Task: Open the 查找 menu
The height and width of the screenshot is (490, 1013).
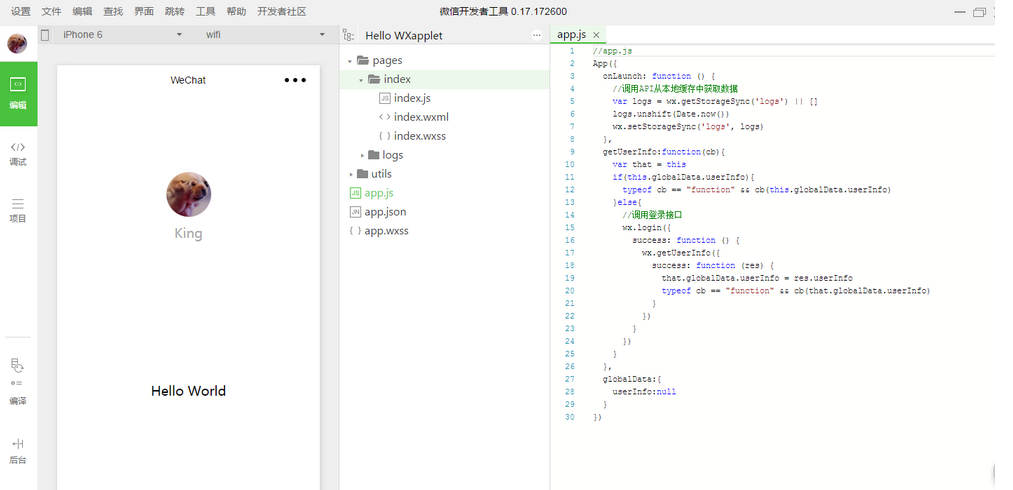Action: point(113,12)
